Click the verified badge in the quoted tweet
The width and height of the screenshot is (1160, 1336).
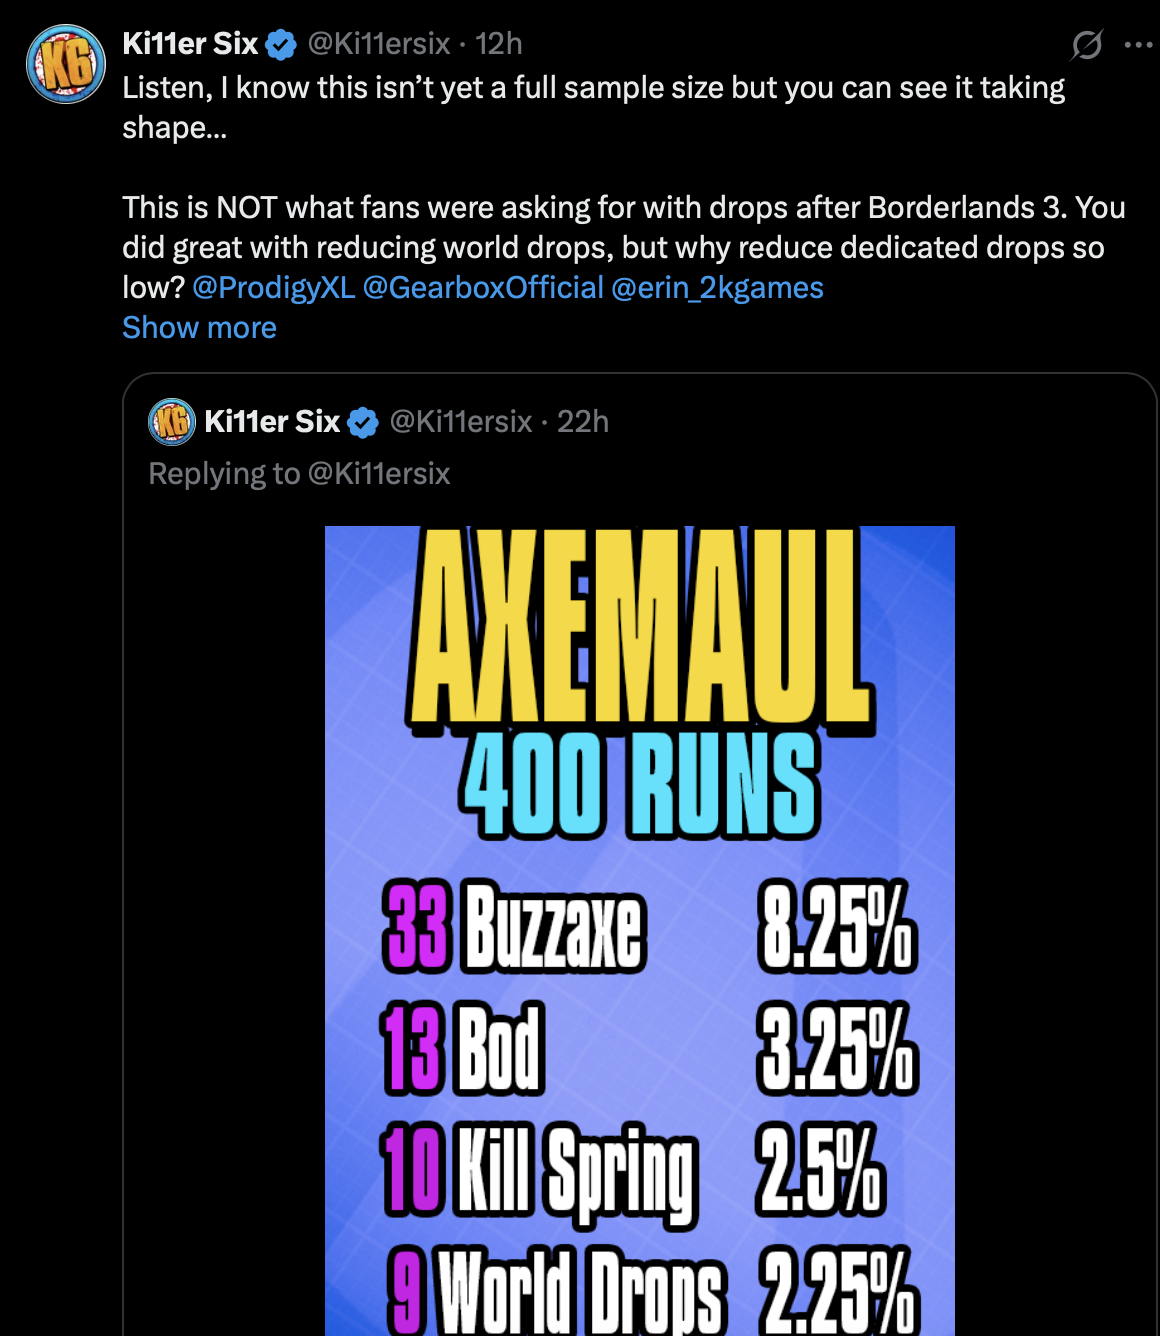(x=363, y=423)
